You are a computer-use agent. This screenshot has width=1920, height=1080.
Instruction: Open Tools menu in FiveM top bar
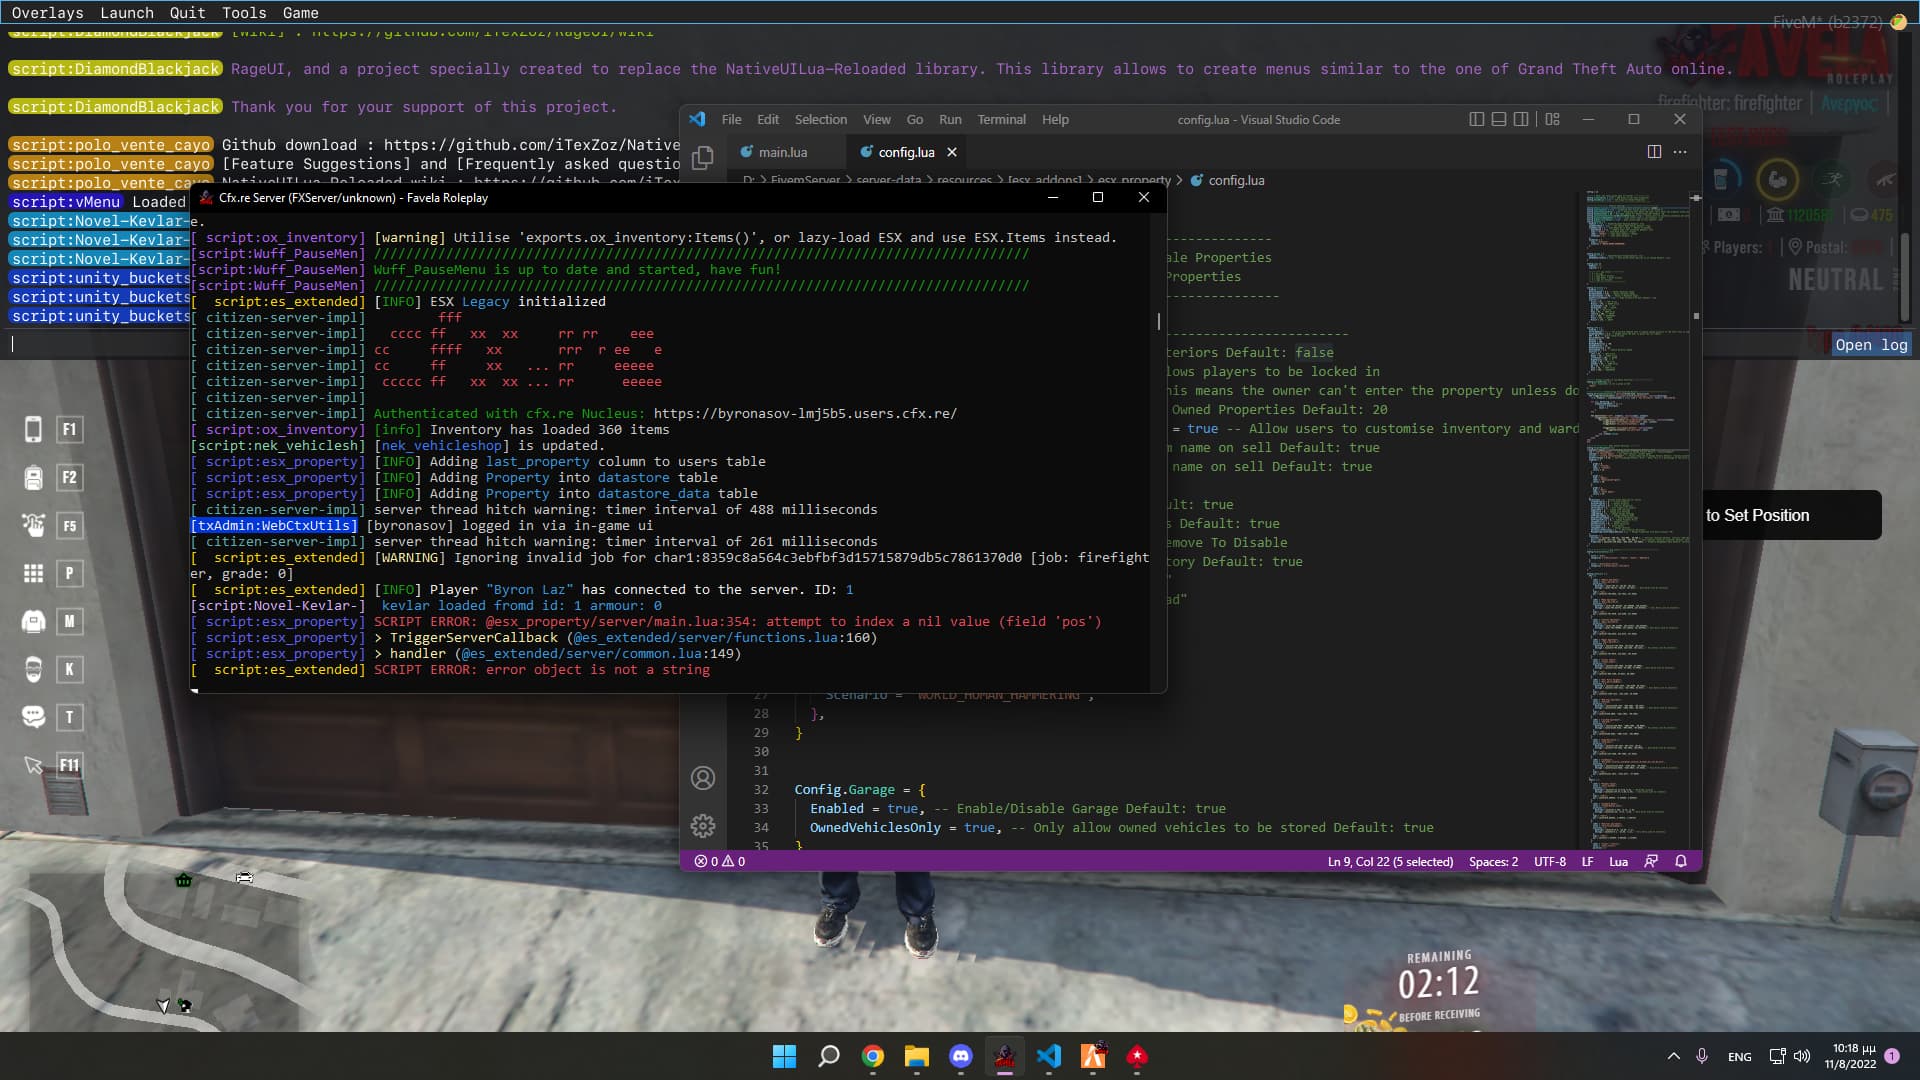click(x=244, y=13)
